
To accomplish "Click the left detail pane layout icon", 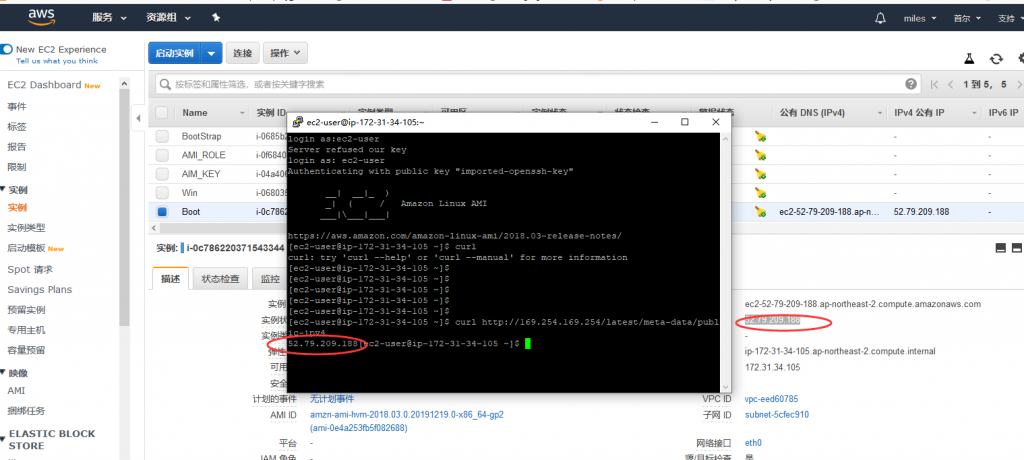I will (x=1000, y=248).
